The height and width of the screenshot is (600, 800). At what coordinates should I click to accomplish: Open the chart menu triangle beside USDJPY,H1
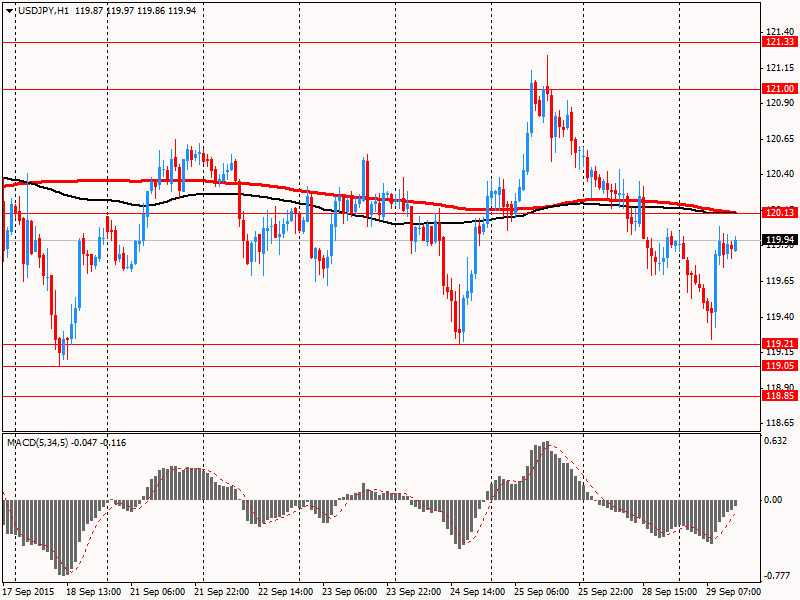coord(8,9)
